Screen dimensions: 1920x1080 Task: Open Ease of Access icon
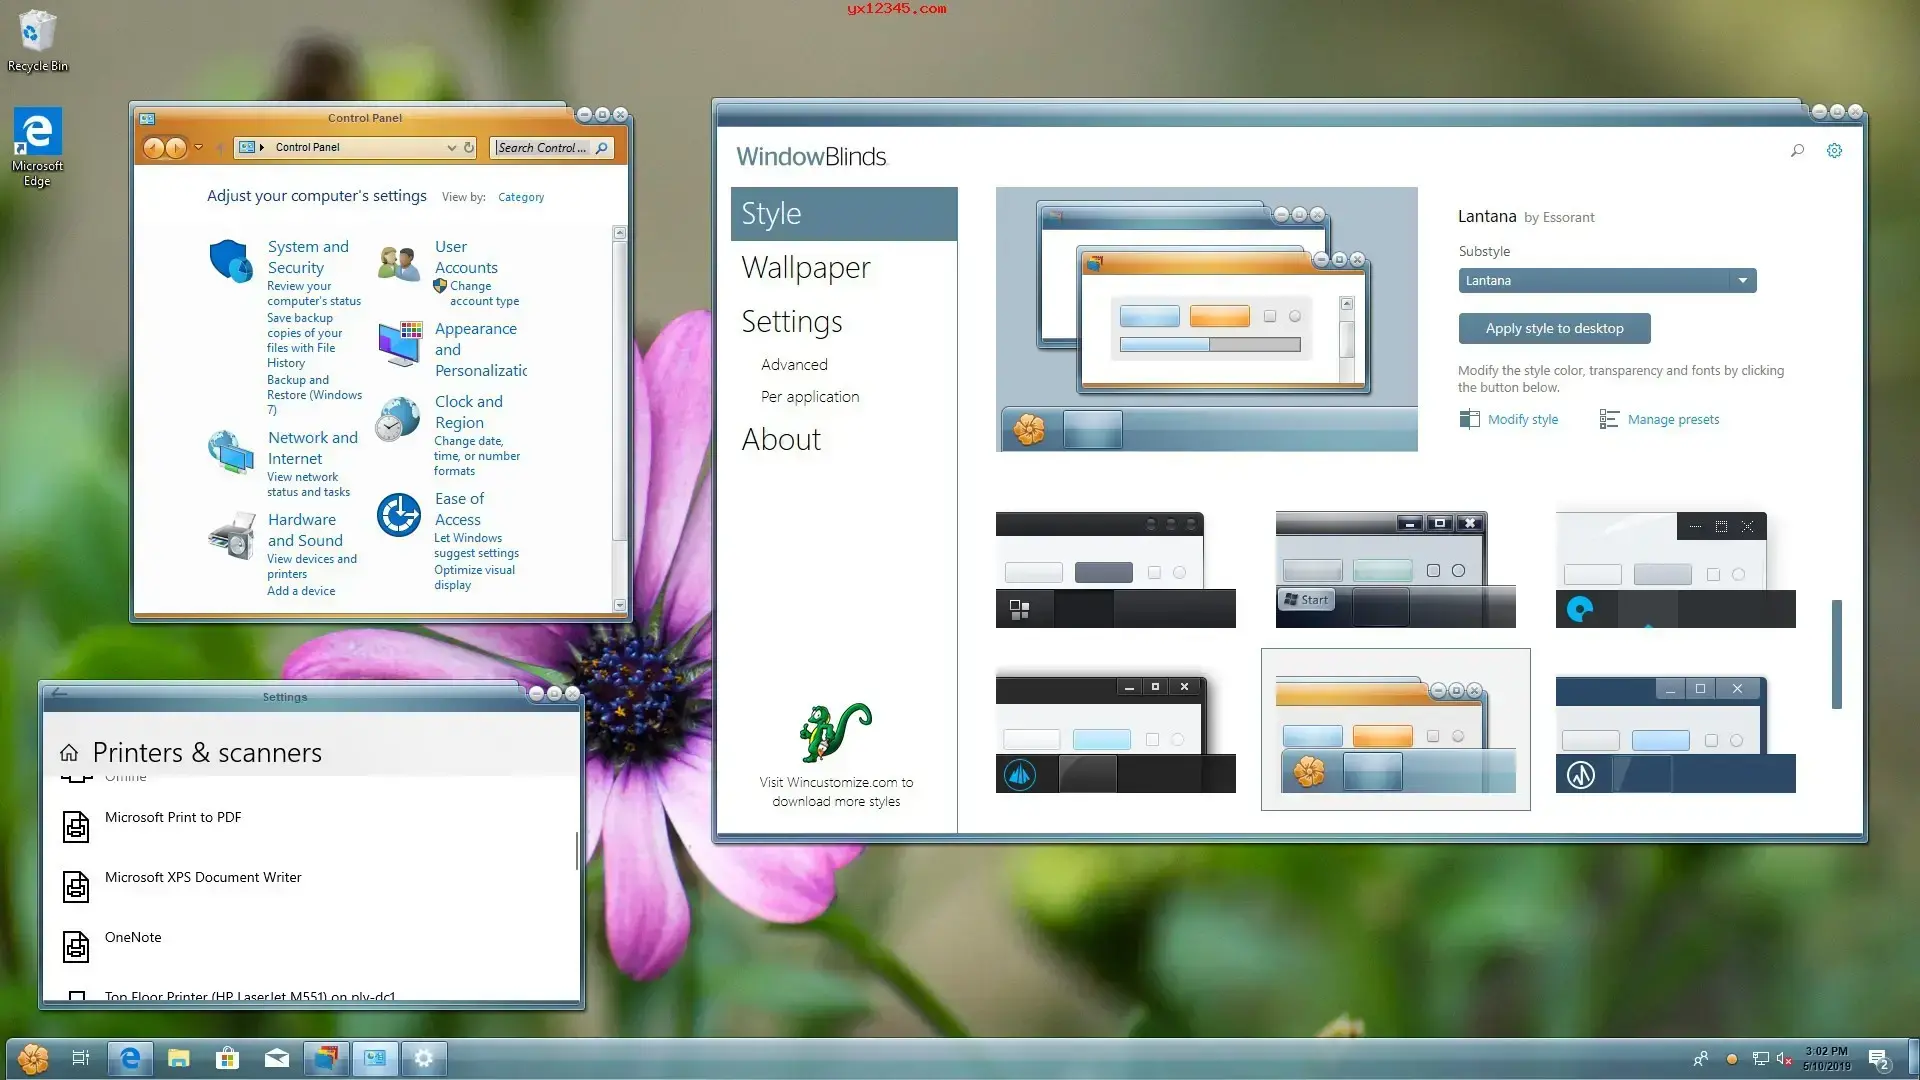[399, 515]
